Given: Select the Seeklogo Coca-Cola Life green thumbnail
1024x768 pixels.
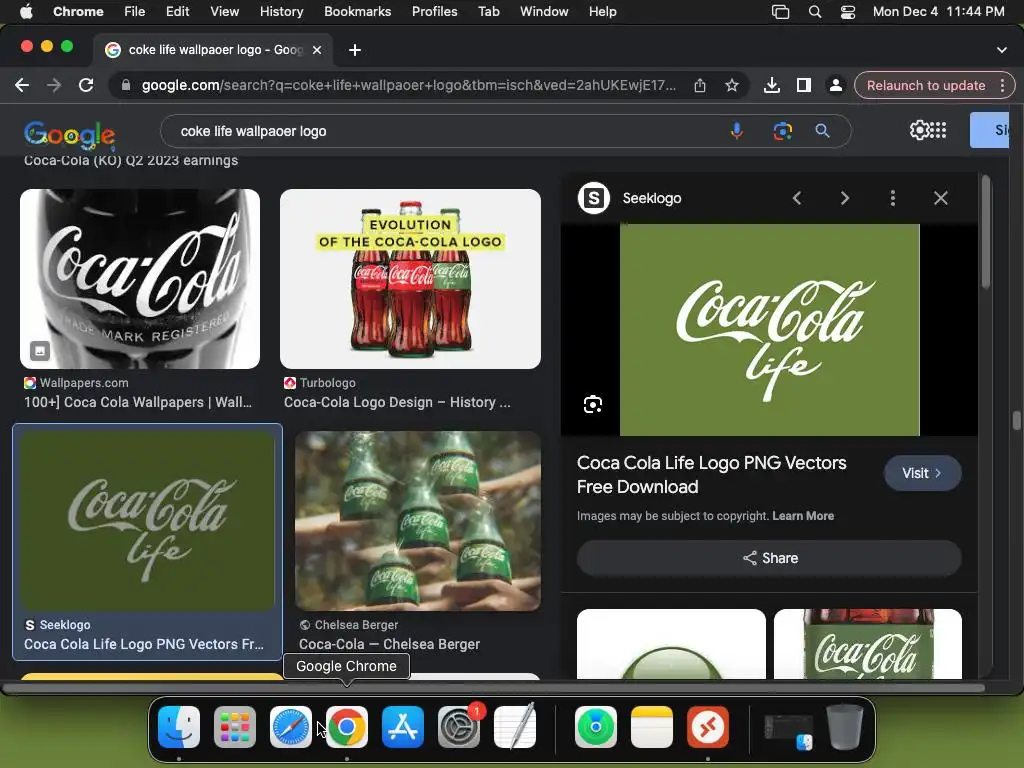Looking at the screenshot, I should click(148, 520).
